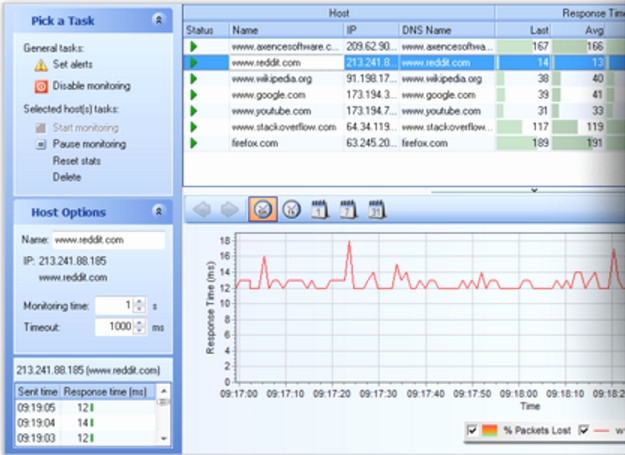Image resolution: width=625 pixels, height=455 pixels.
Task: Click the Sent time column header
Action: pyautogui.click(x=37, y=392)
